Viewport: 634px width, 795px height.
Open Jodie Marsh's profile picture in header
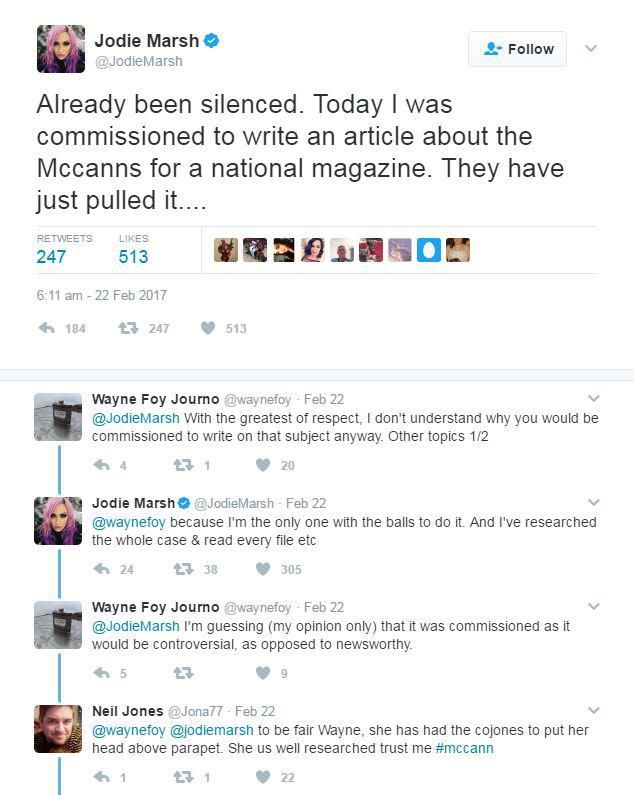[61, 49]
